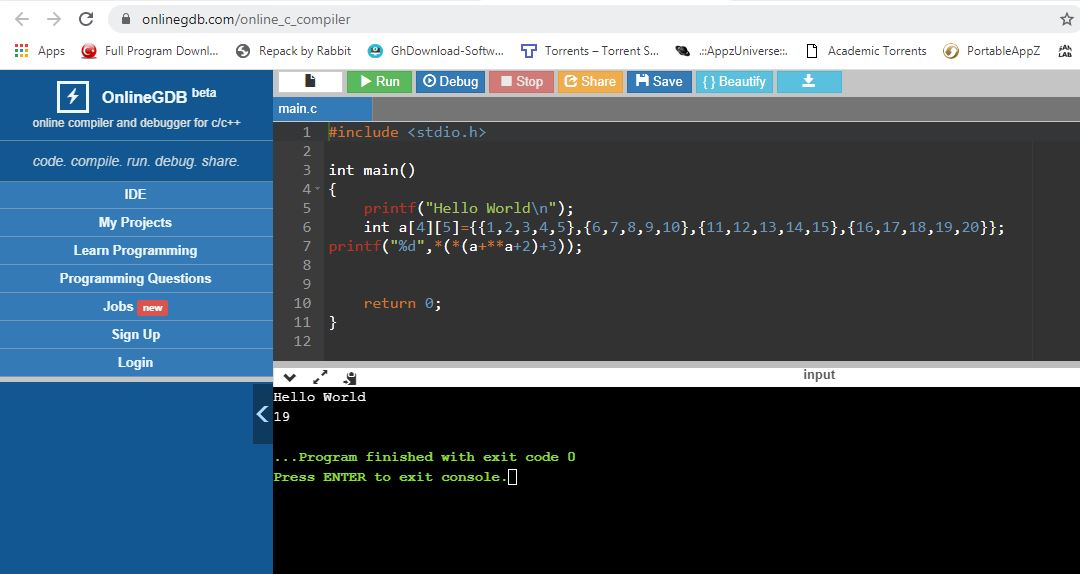Run the program
1080x574 pixels.
pos(380,81)
